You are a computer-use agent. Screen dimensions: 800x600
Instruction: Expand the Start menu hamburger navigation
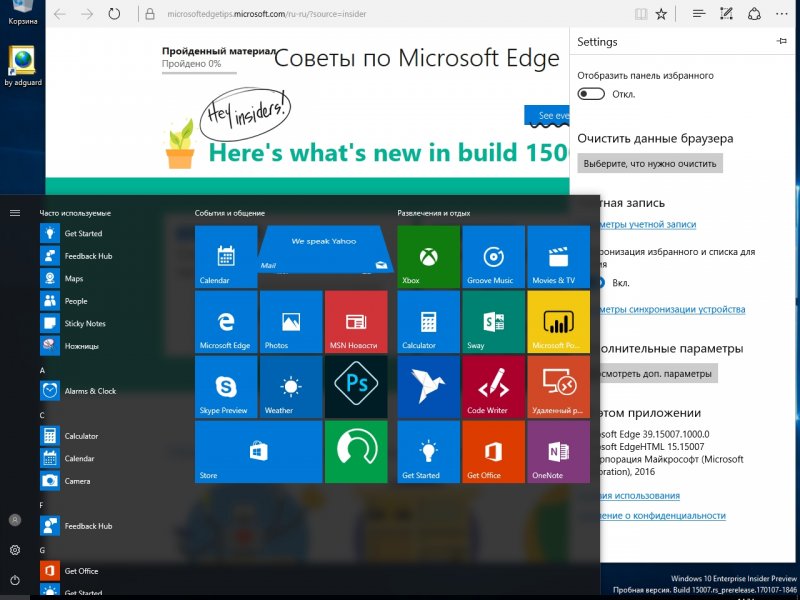tap(15, 213)
